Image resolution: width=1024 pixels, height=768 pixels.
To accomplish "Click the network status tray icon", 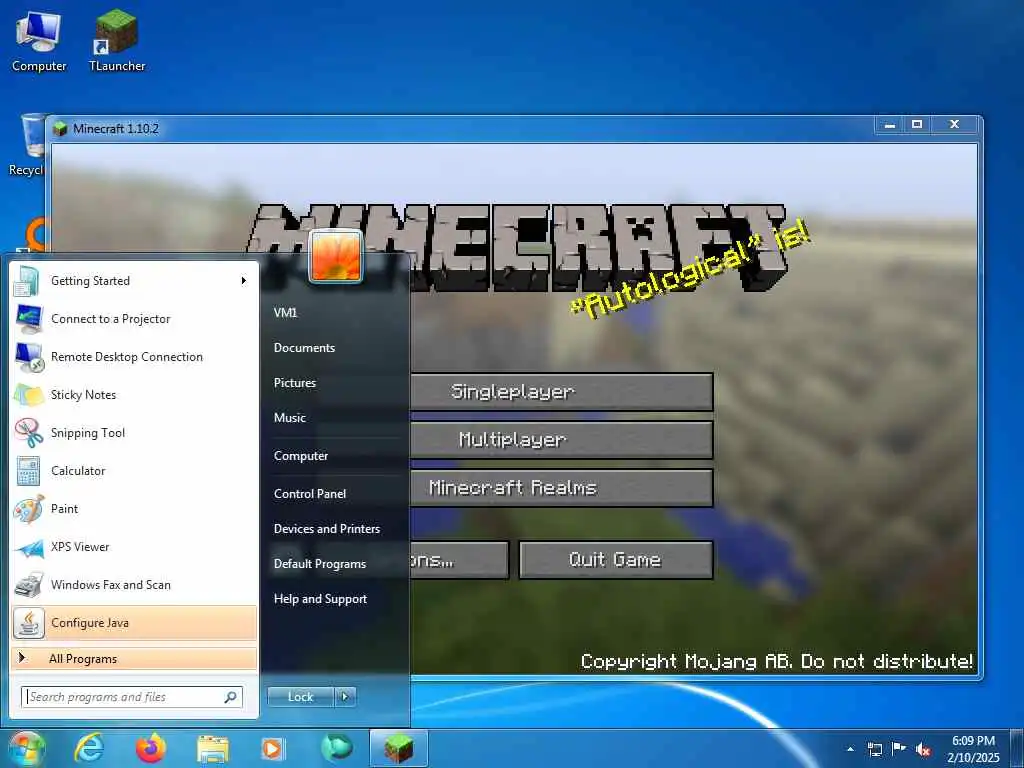I will click(x=874, y=749).
